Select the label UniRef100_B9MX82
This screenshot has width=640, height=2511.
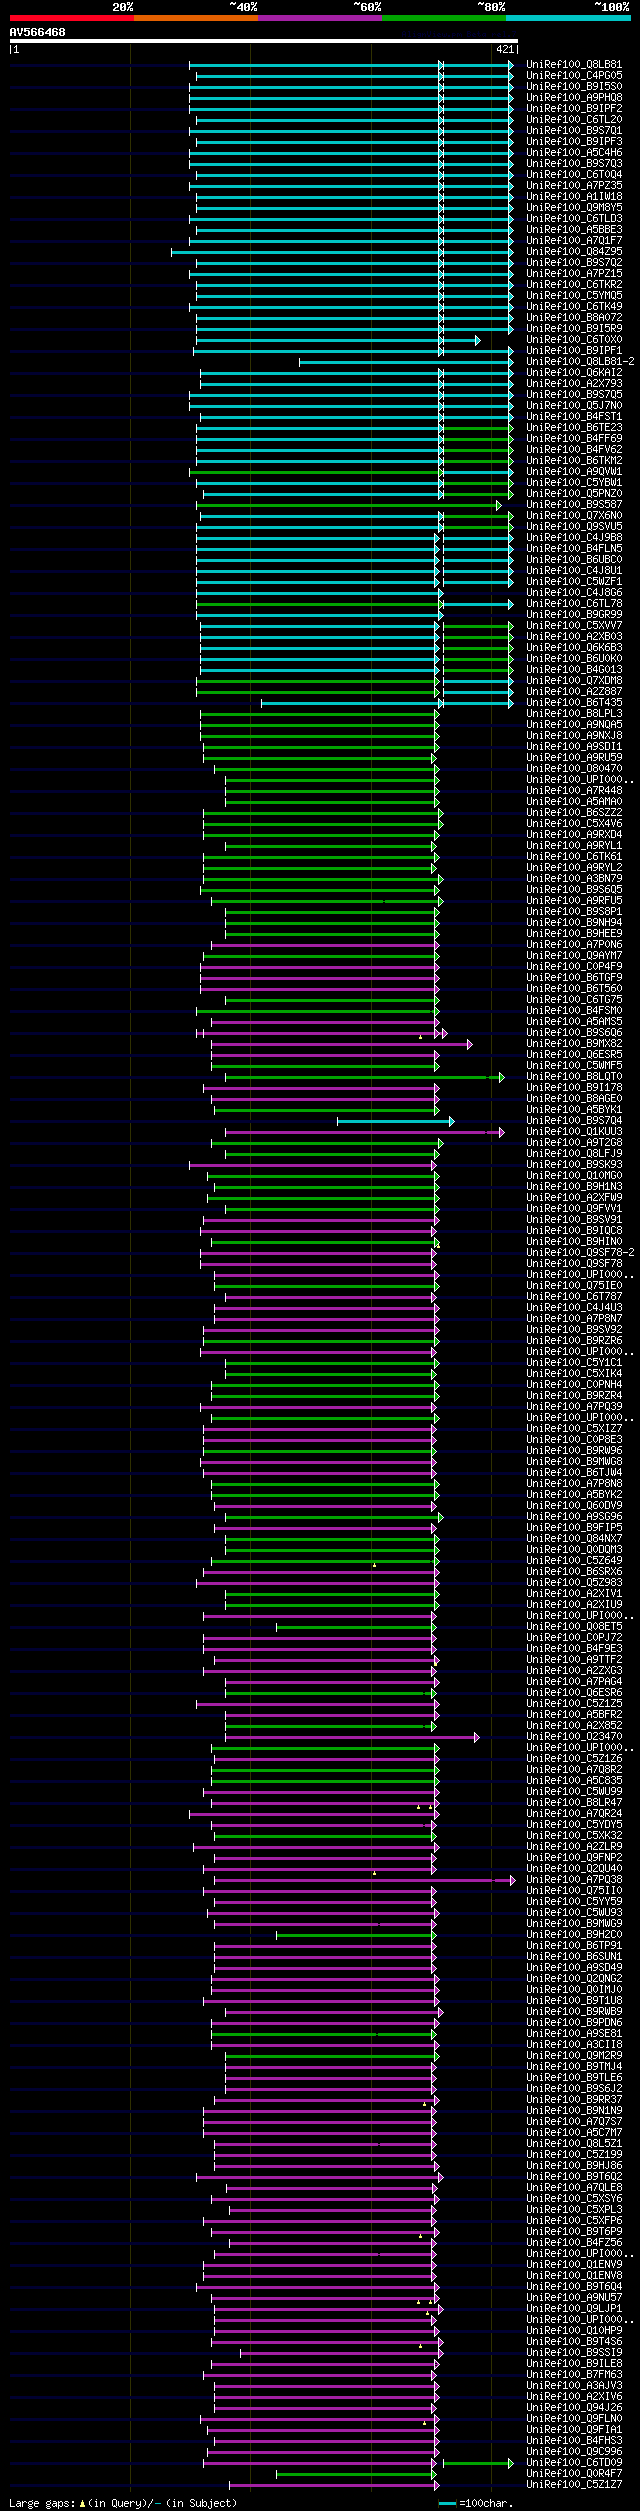(574, 1043)
